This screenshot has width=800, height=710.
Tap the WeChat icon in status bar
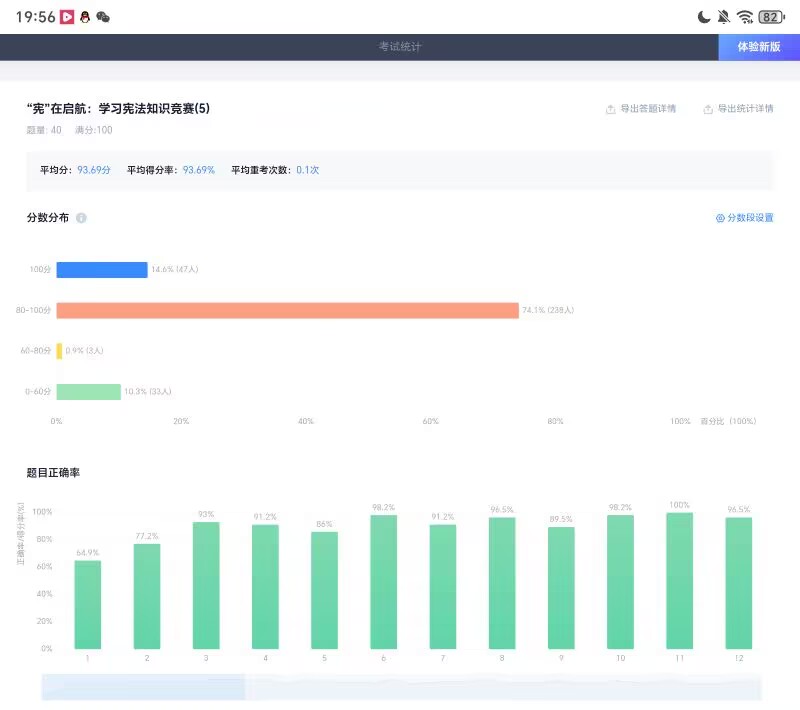click(x=102, y=17)
